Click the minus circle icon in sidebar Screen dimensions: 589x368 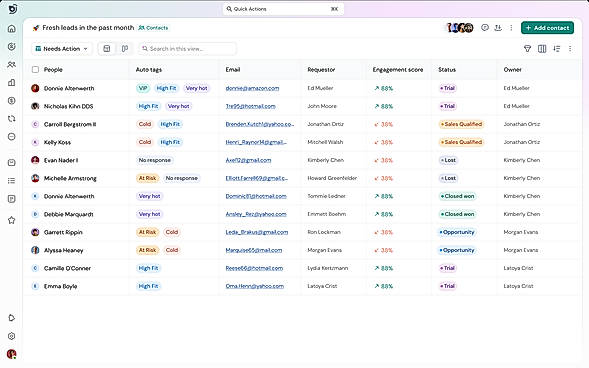click(x=12, y=137)
